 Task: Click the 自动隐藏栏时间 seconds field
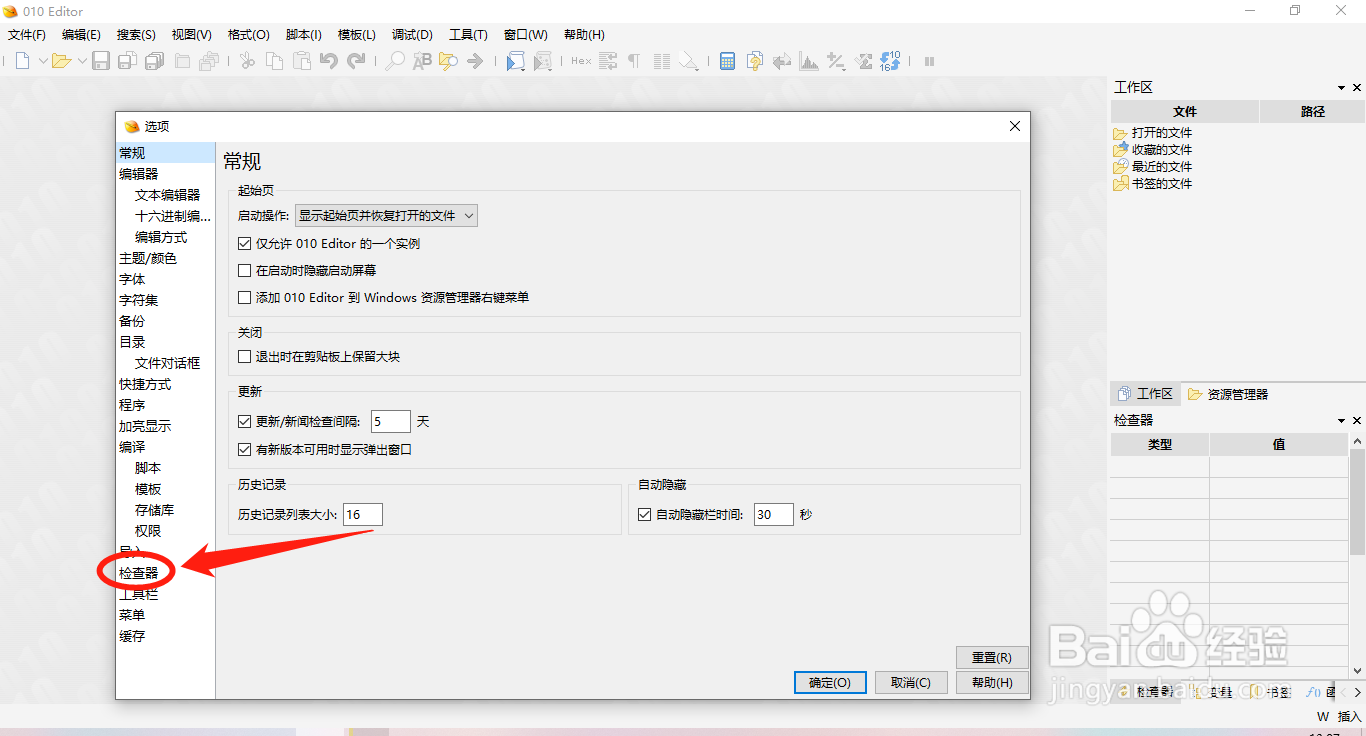(774, 514)
